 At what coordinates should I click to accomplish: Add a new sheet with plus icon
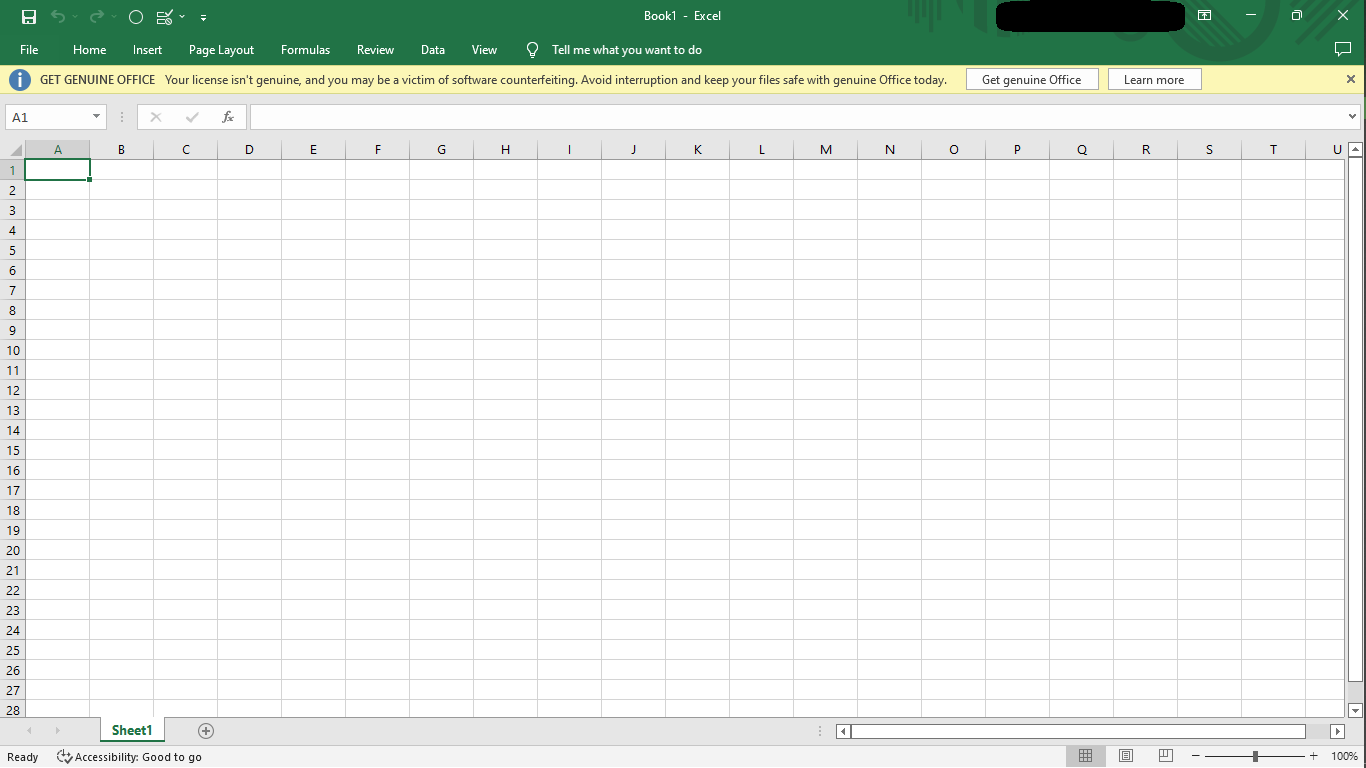pyautogui.click(x=206, y=731)
